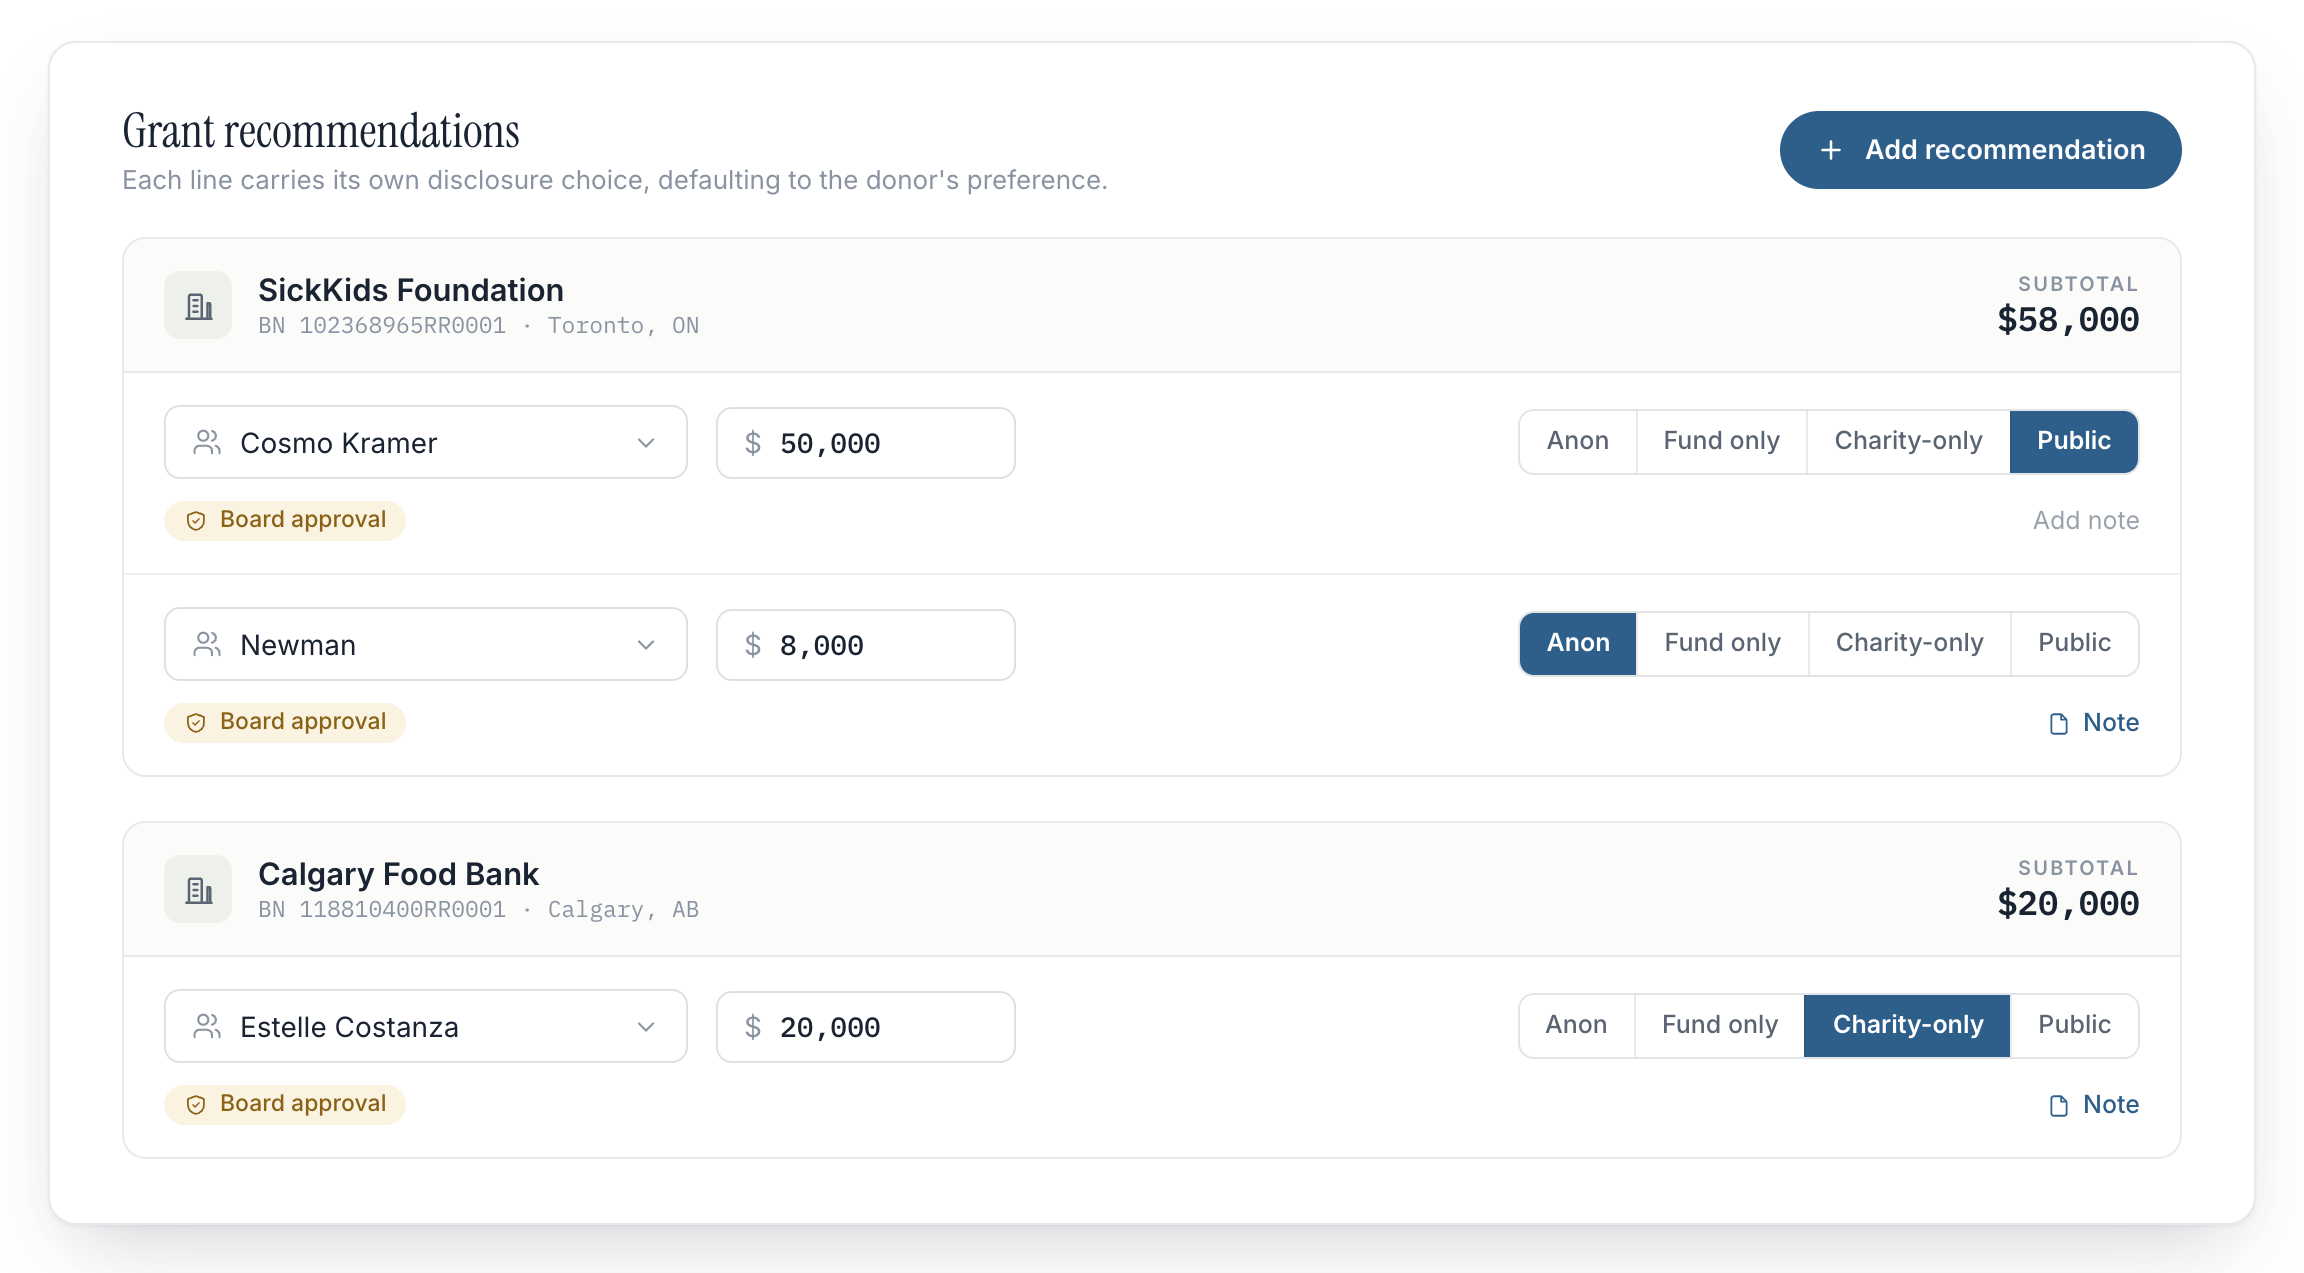Set Cosmo Kramer's disclosure to Anon
Screen dimensions: 2304x1273
click(1578, 441)
